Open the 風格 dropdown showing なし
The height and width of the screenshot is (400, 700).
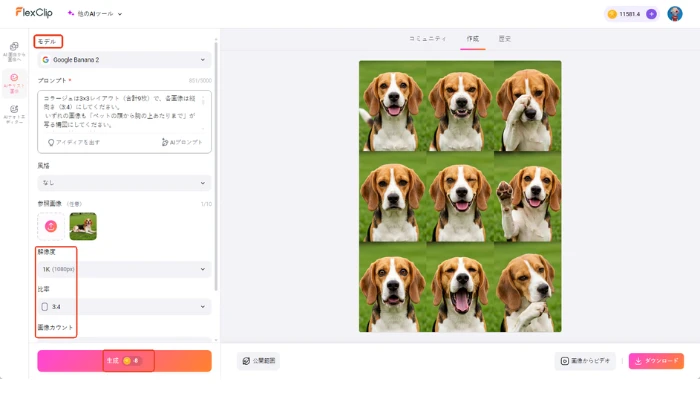124,183
